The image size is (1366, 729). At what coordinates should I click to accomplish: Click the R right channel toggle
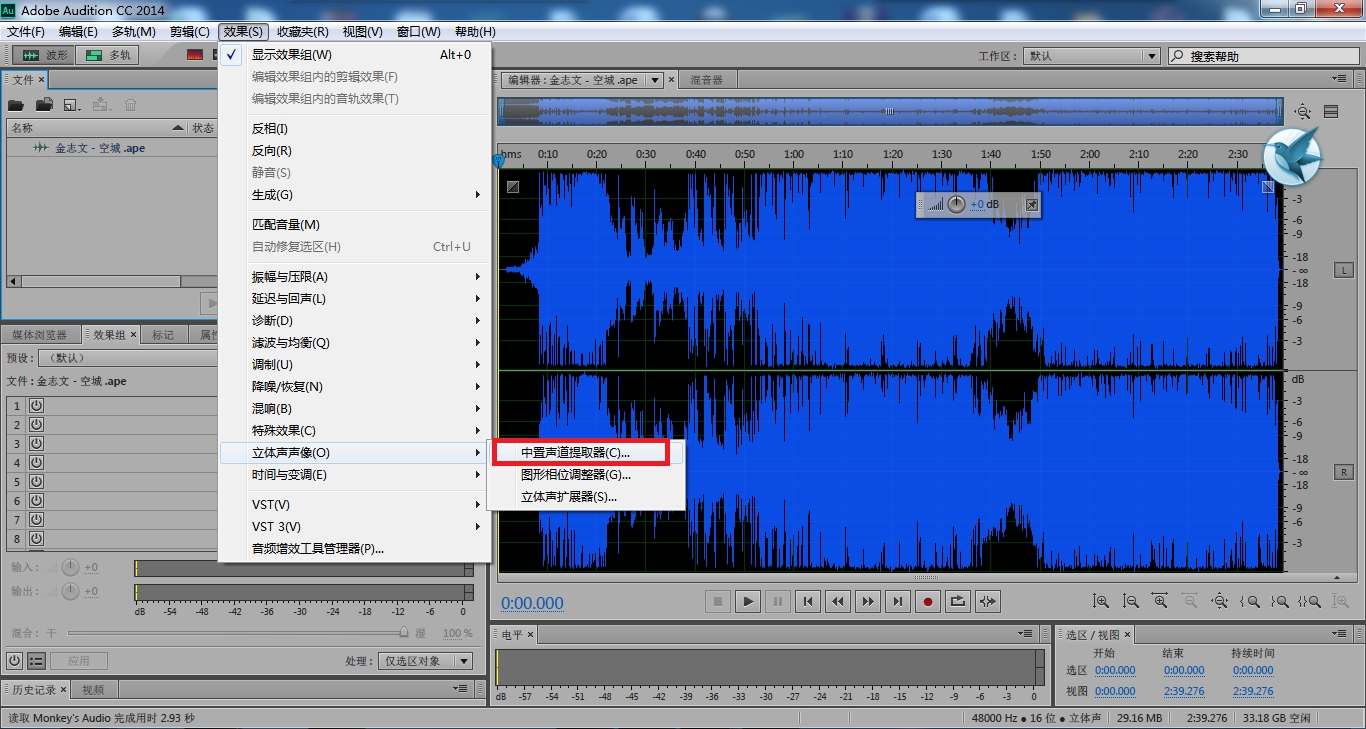[1343, 472]
